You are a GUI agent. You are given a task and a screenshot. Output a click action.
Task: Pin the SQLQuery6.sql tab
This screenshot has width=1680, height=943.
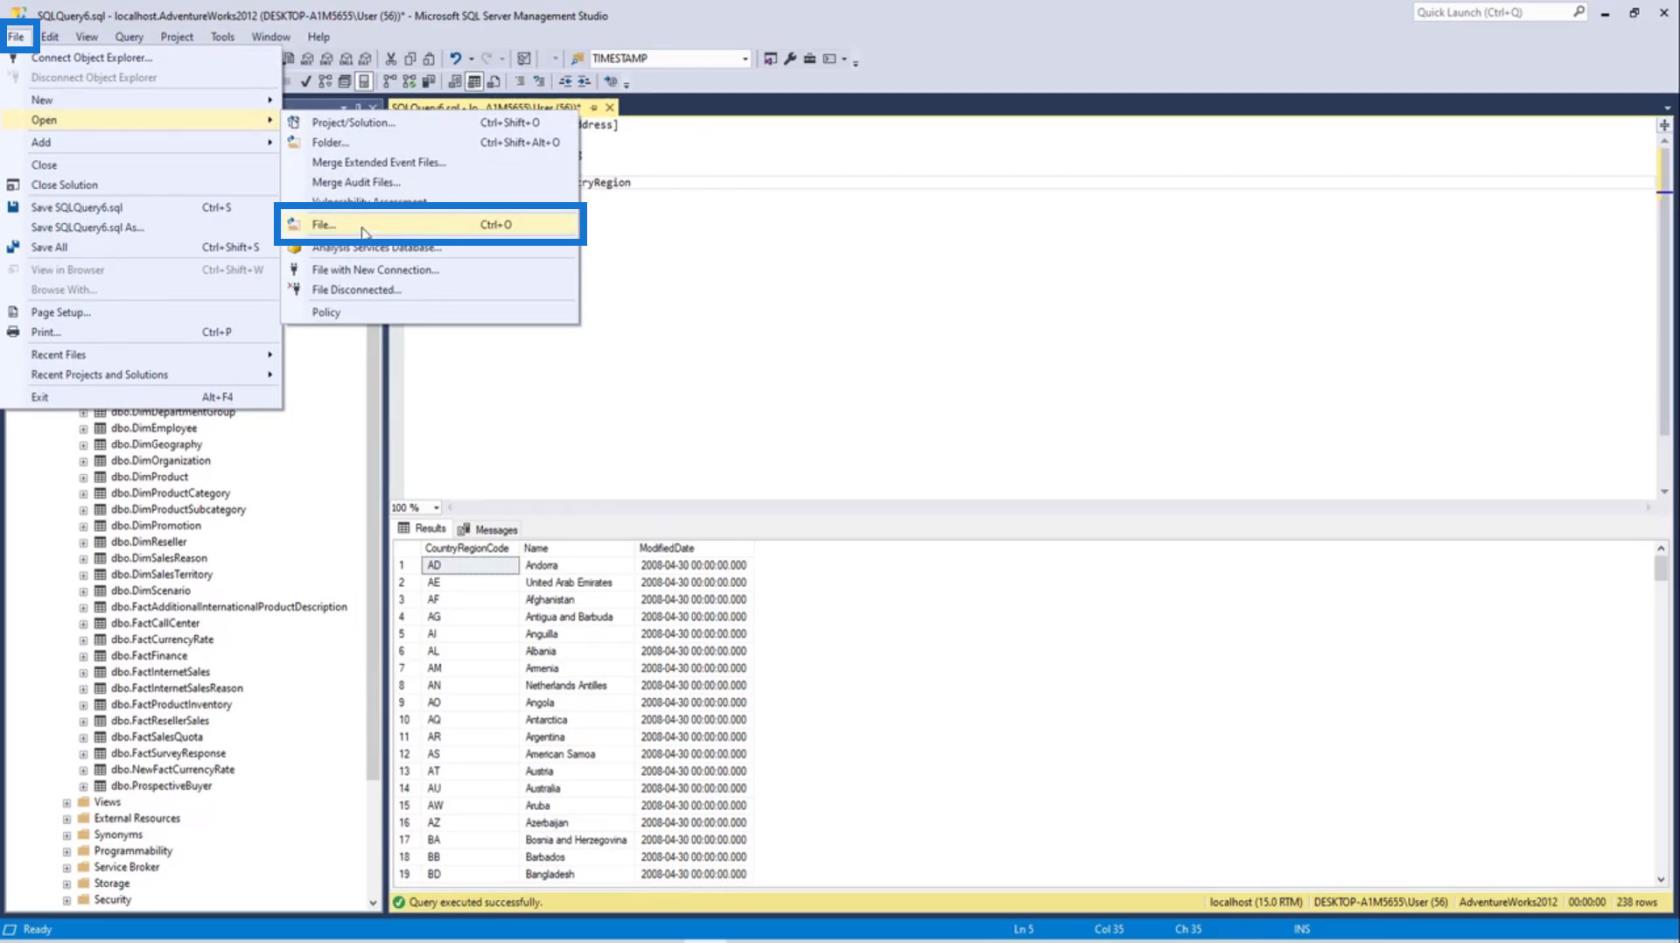point(593,107)
